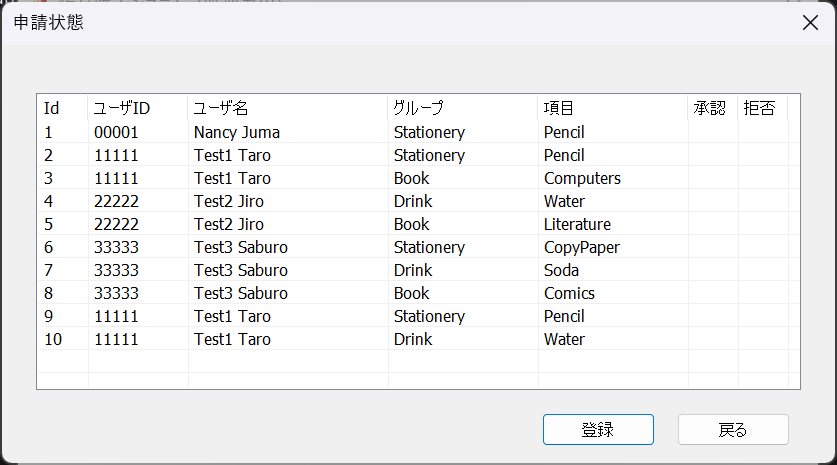Click the ユーザ名 column header
This screenshot has height=465, width=837.
(287, 108)
